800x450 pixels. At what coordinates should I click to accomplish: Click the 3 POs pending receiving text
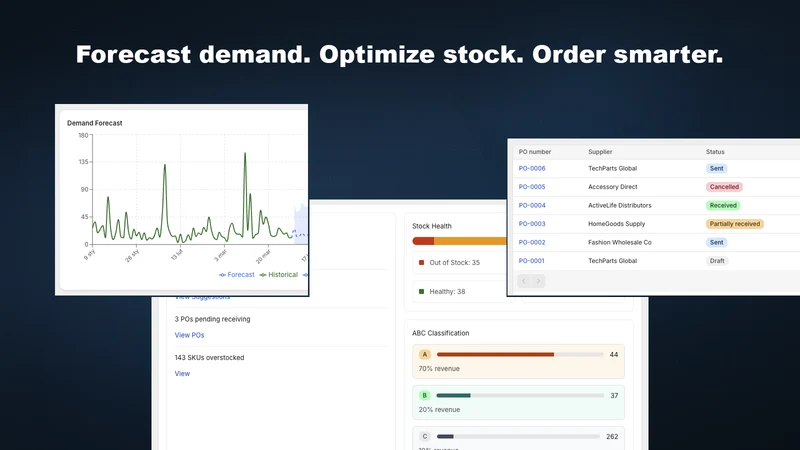coord(212,319)
